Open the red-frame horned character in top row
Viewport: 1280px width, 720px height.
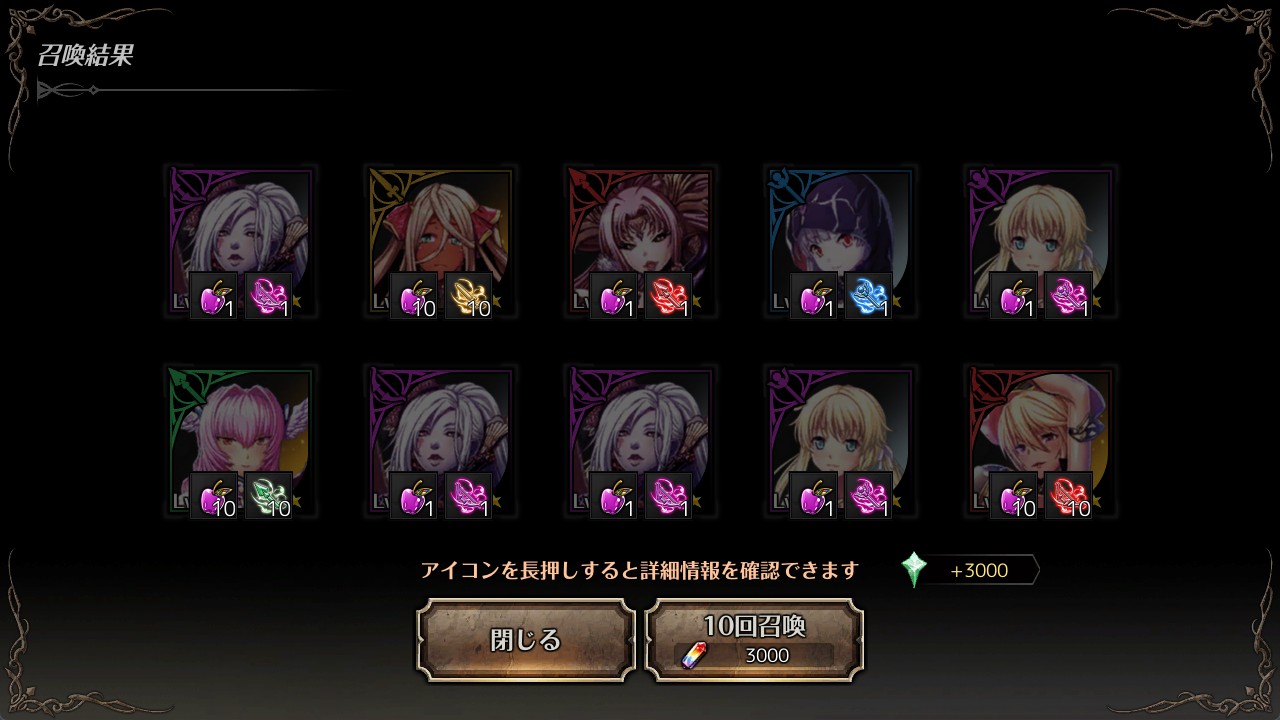[x=640, y=241]
